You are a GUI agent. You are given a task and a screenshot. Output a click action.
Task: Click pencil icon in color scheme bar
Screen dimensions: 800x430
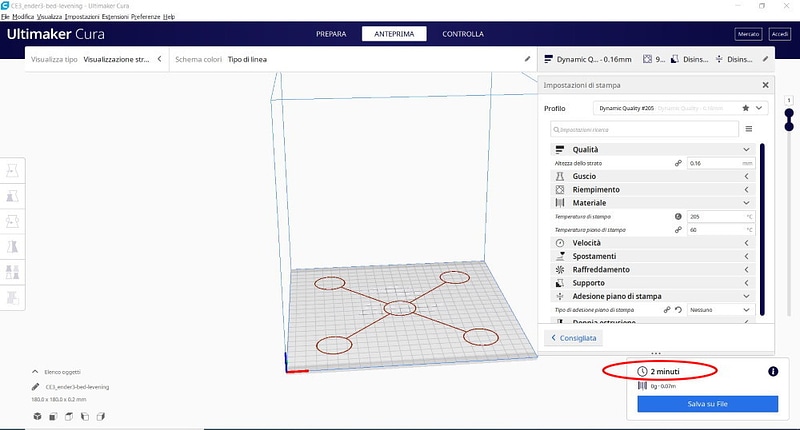pos(527,59)
